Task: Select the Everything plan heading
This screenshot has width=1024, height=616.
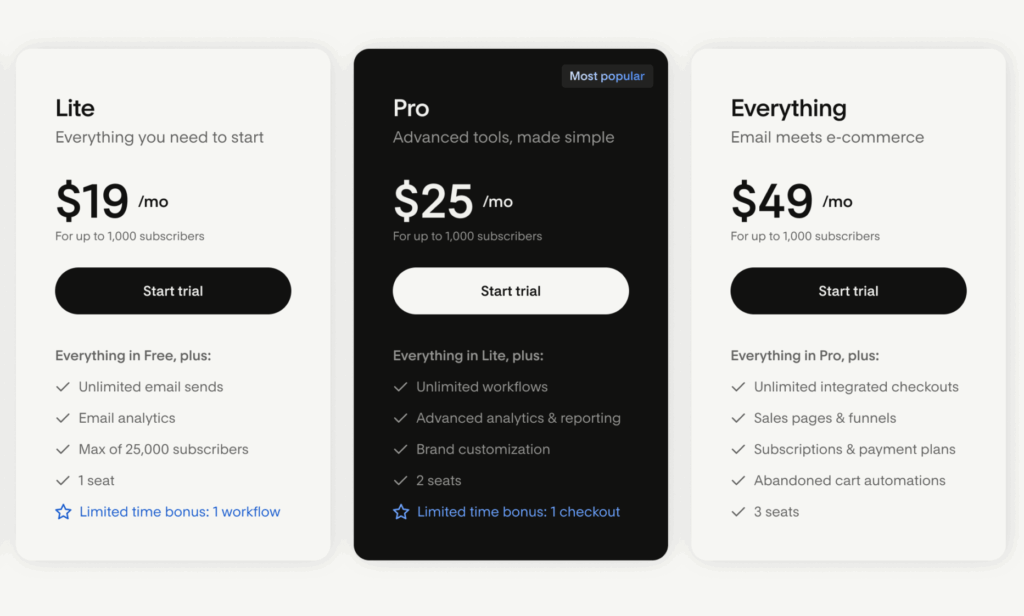Action: [x=789, y=108]
